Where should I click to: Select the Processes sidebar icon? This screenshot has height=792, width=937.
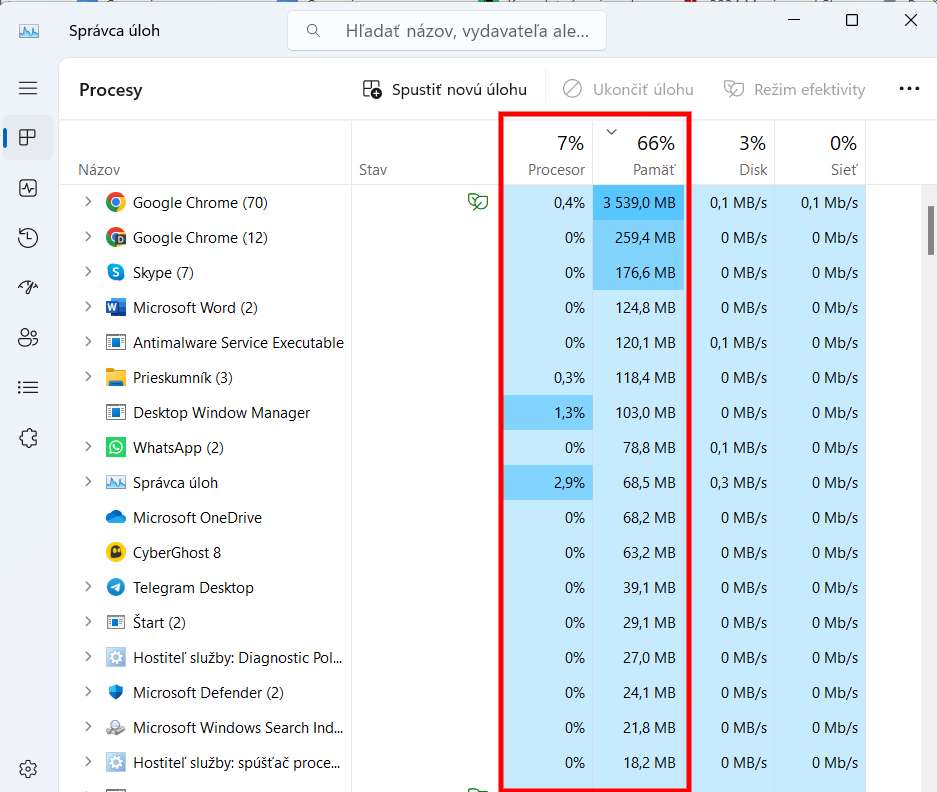[28, 137]
